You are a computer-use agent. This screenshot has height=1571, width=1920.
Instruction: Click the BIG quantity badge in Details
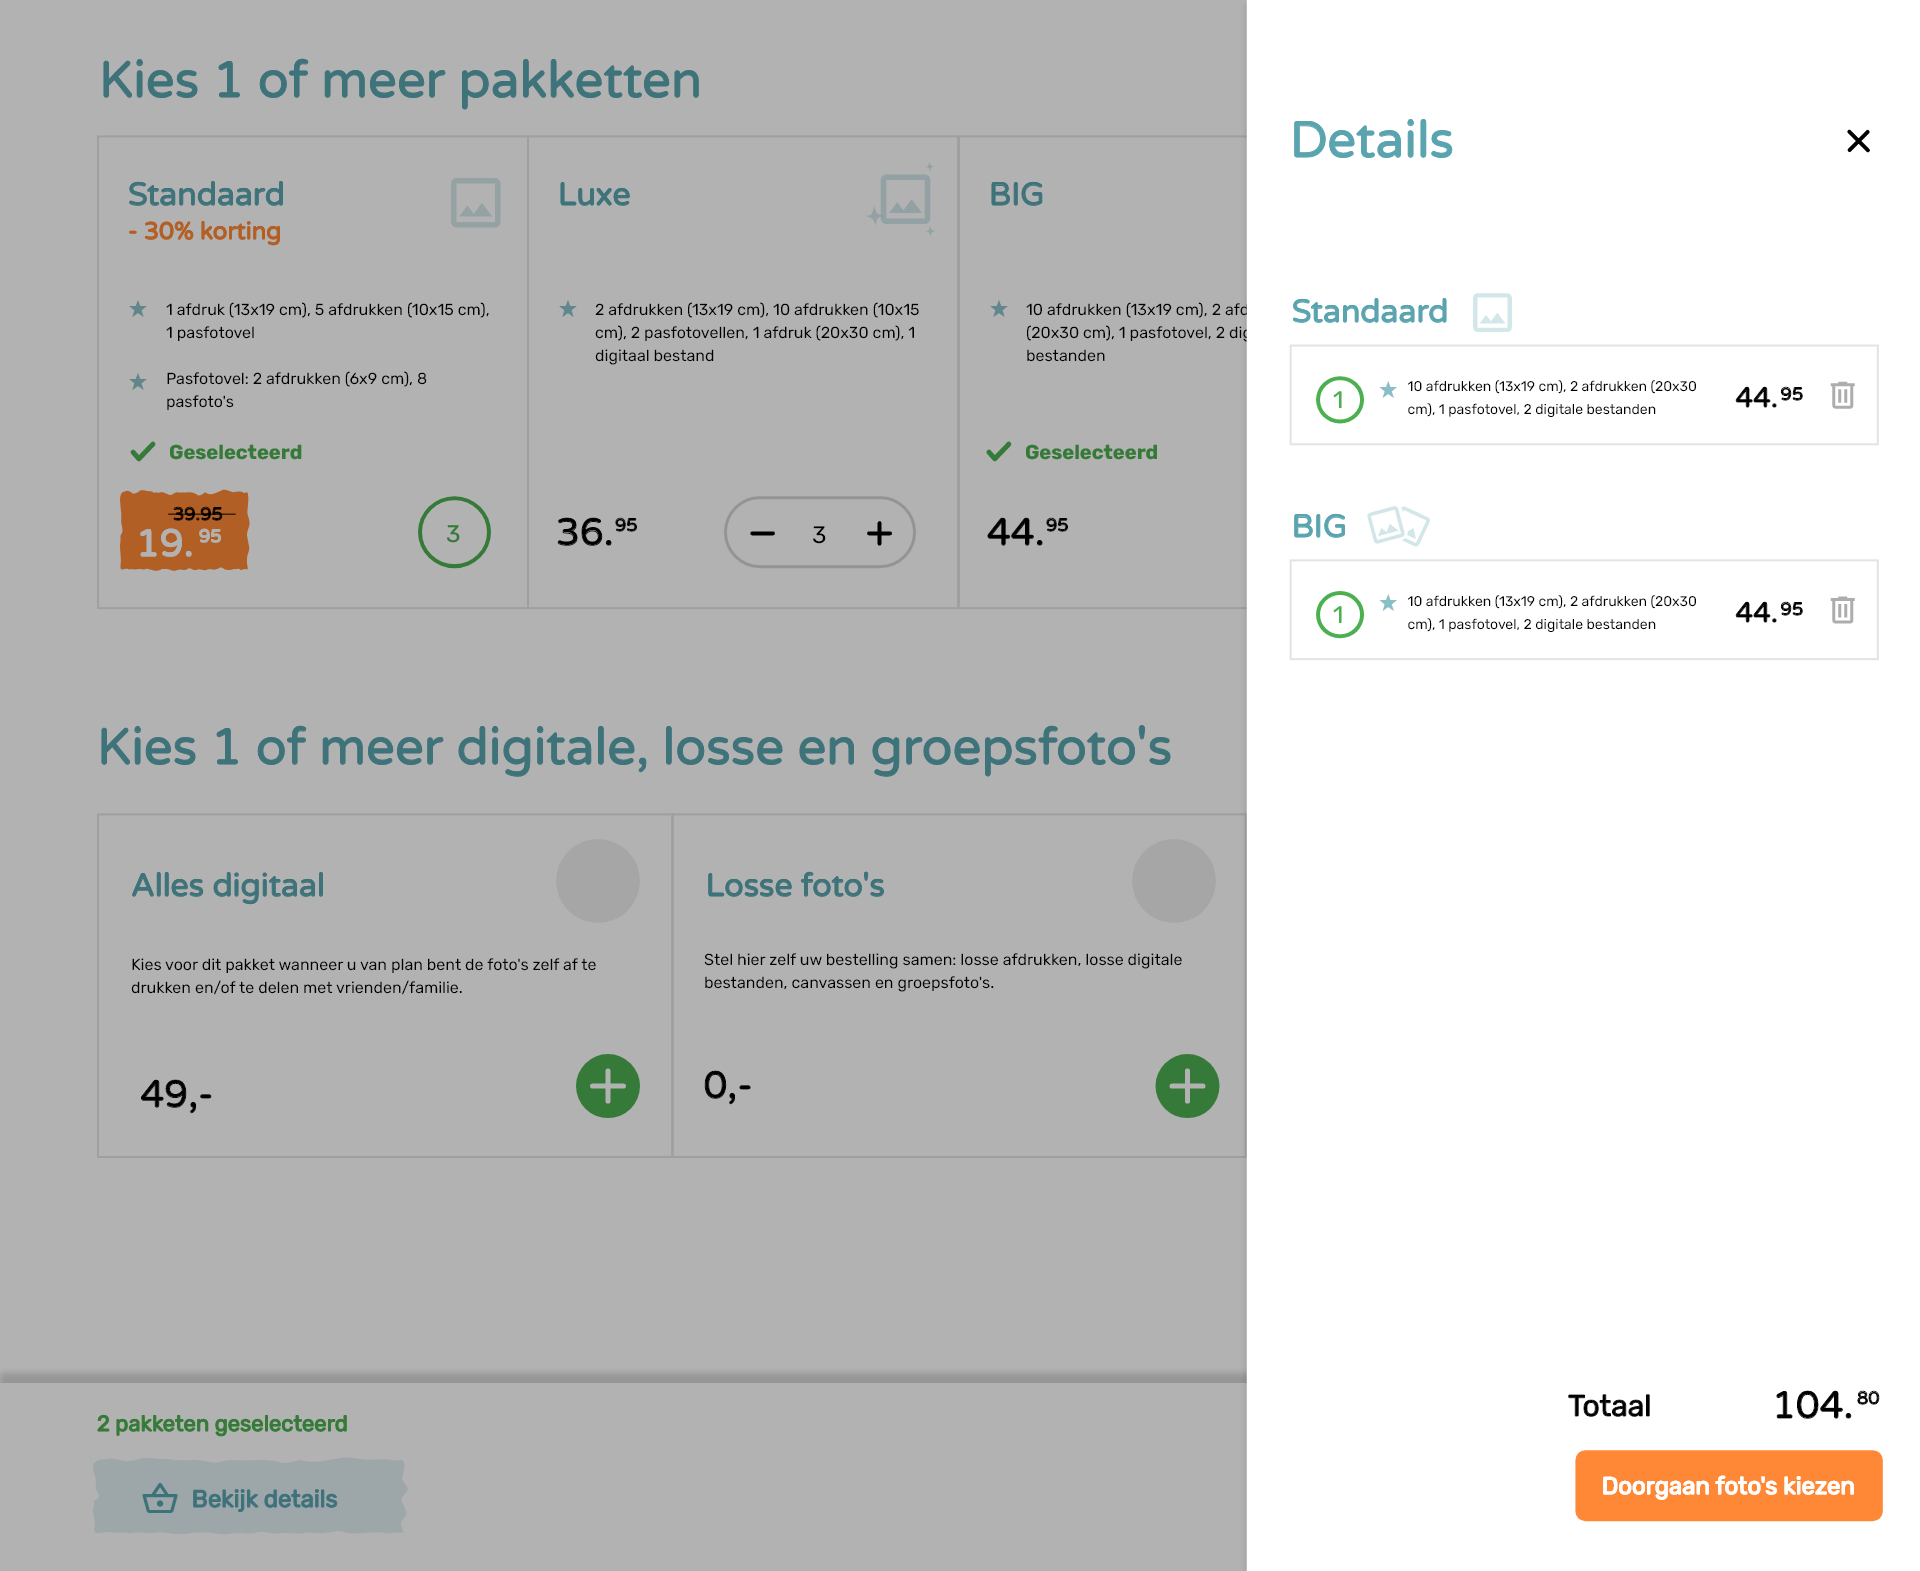tap(1340, 614)
